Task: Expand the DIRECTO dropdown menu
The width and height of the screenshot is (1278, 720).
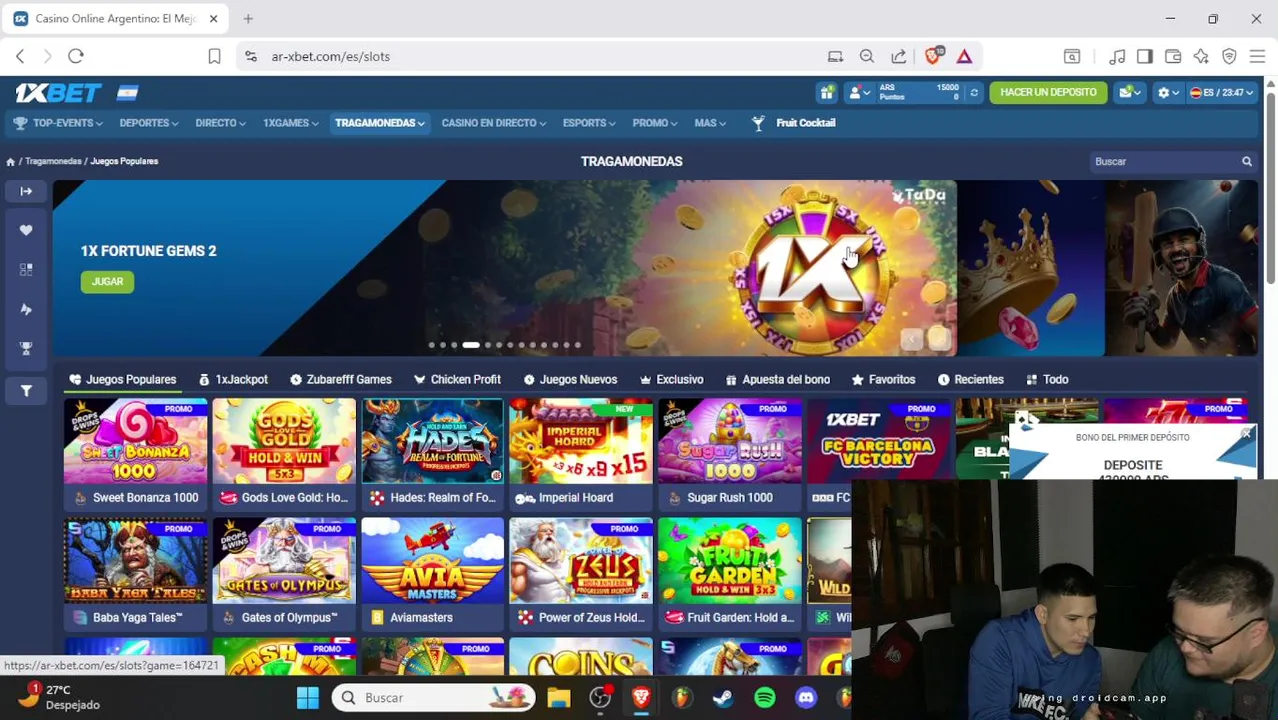Action: [221, 123]
